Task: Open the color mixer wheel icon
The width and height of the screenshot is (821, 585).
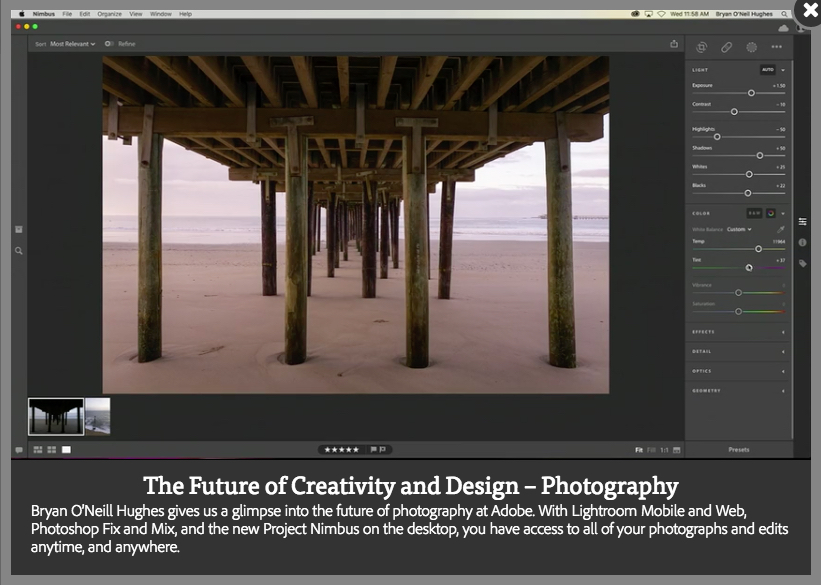Action: pos(771,213)
